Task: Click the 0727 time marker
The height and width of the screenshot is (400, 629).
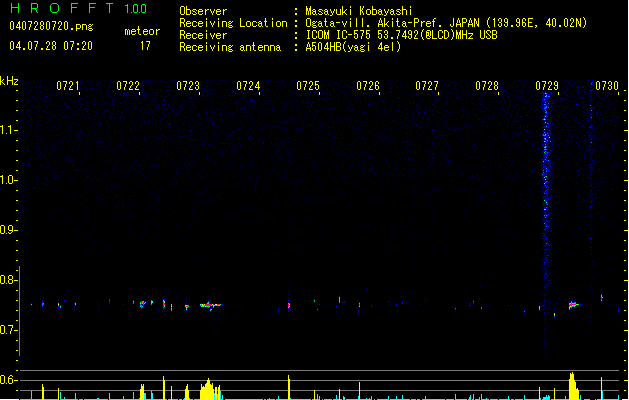Action: click(x=427, y=86)
